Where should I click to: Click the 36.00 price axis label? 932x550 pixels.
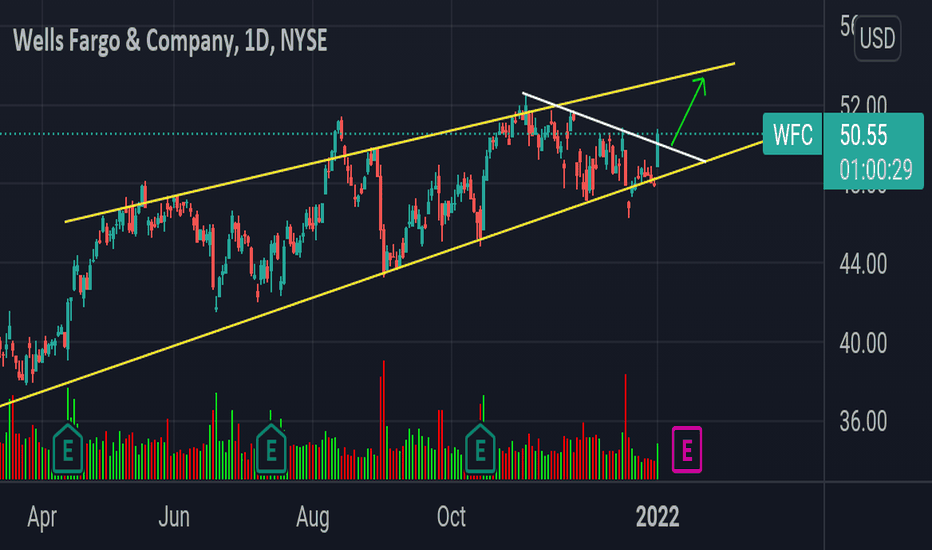[862, 422]
